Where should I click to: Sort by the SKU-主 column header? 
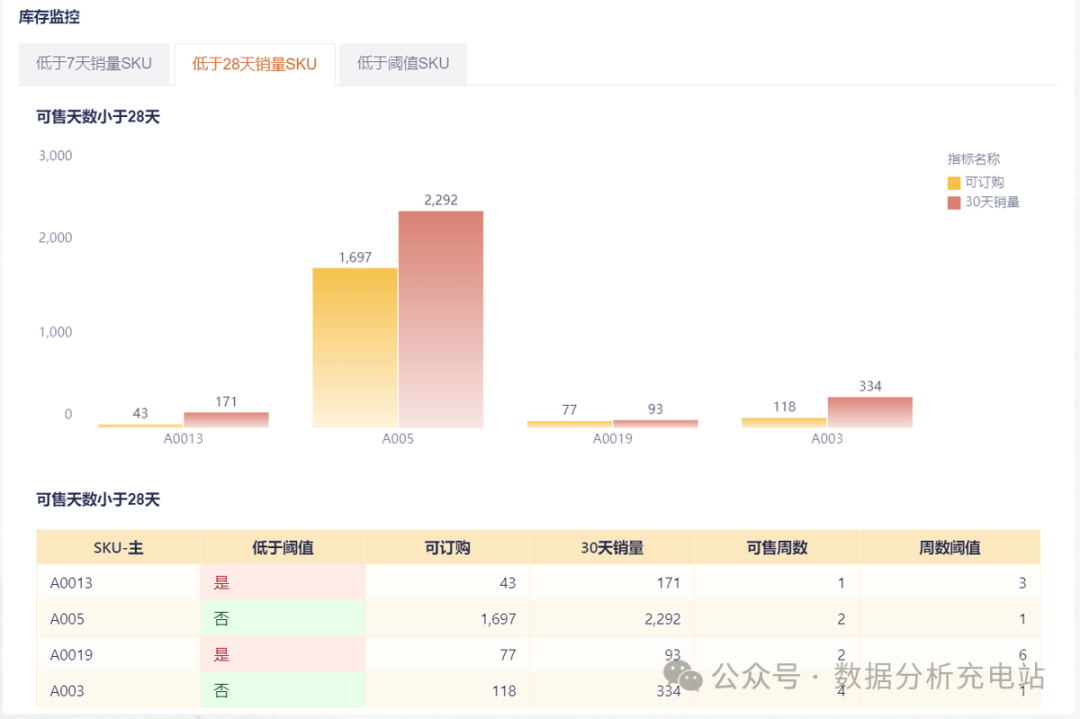click(x=118, y=548)
